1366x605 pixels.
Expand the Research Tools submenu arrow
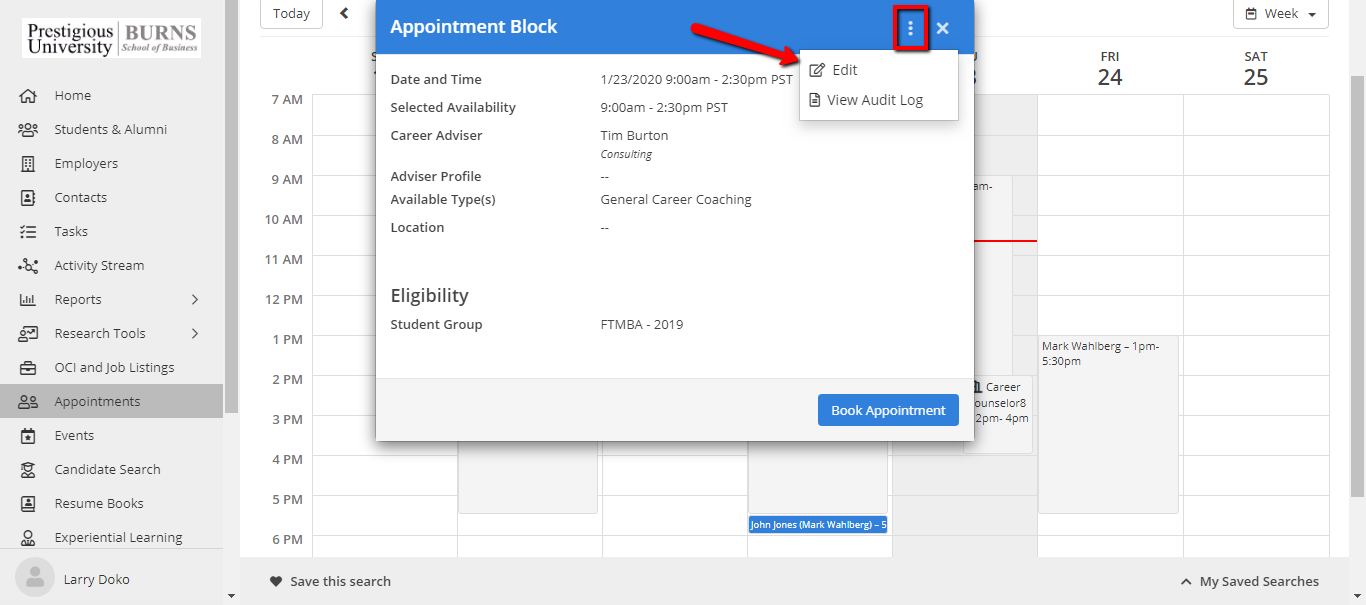[195, 334]
